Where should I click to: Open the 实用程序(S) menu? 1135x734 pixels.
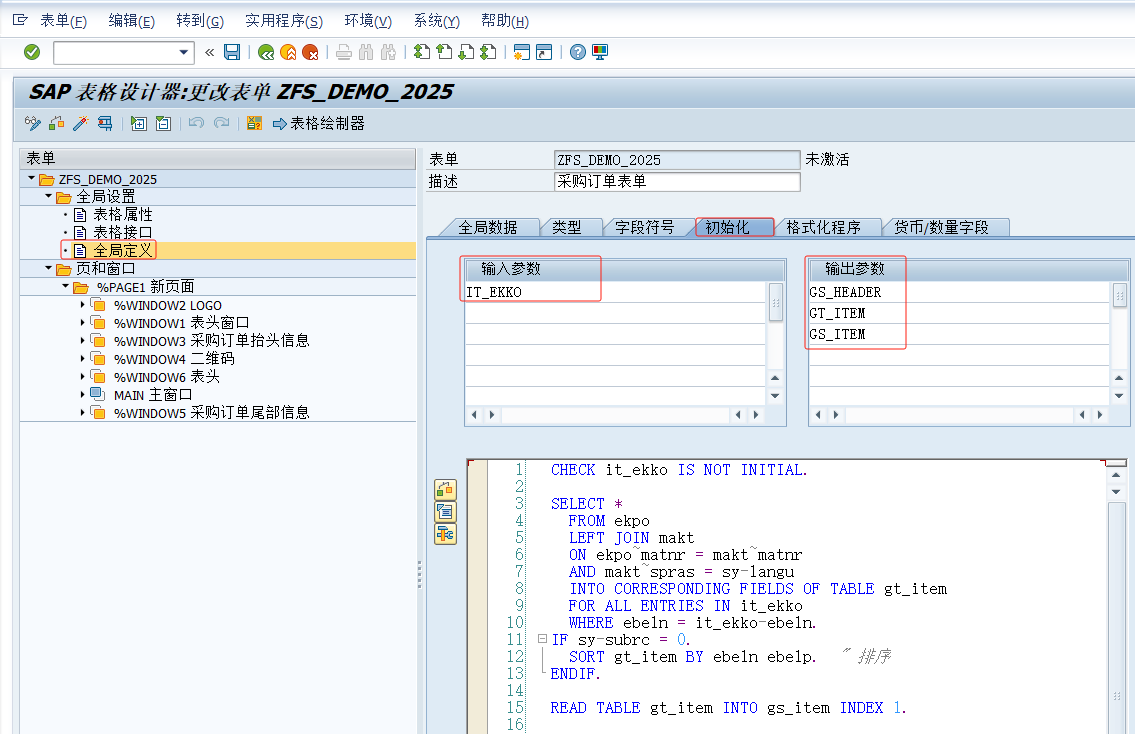coord(284,21)
